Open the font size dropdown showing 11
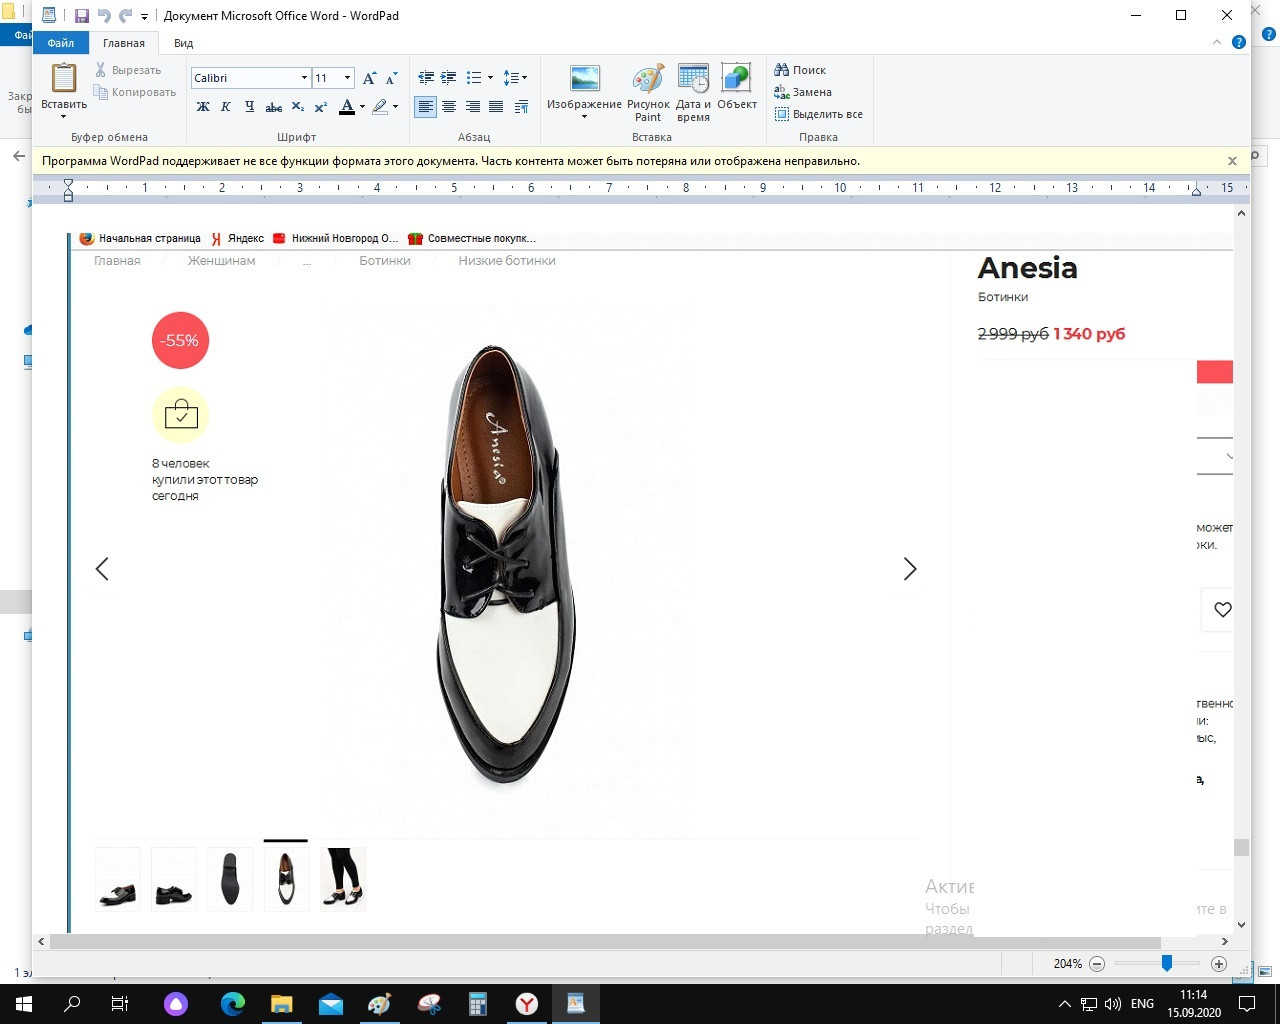 pos(347,78)
